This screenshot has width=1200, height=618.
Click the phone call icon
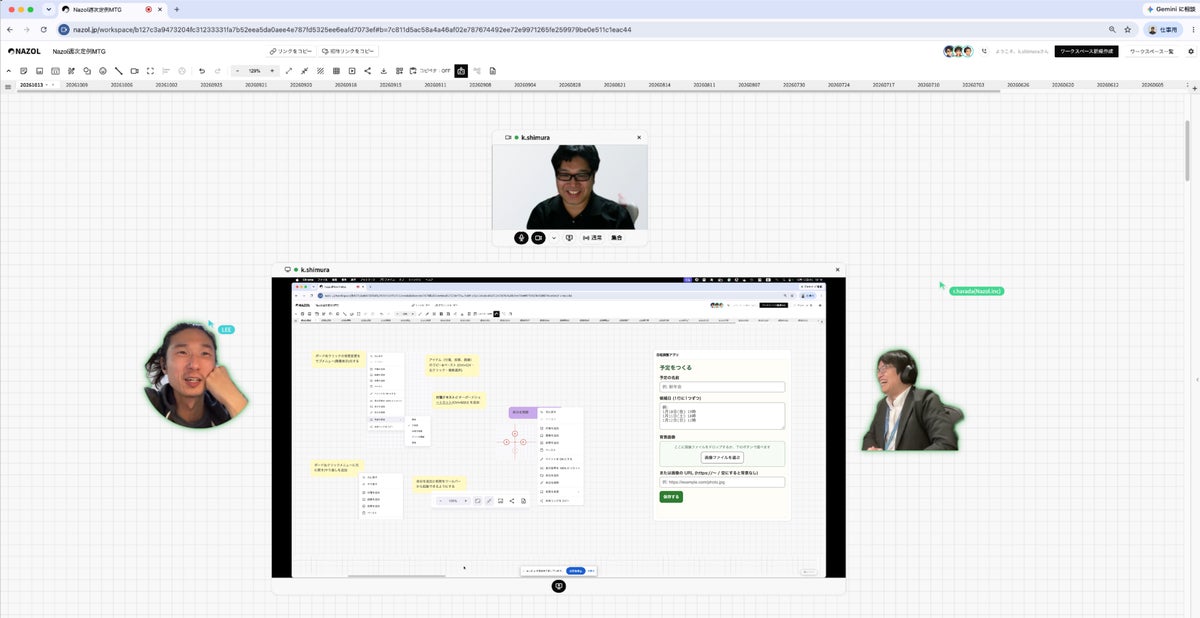984,51
